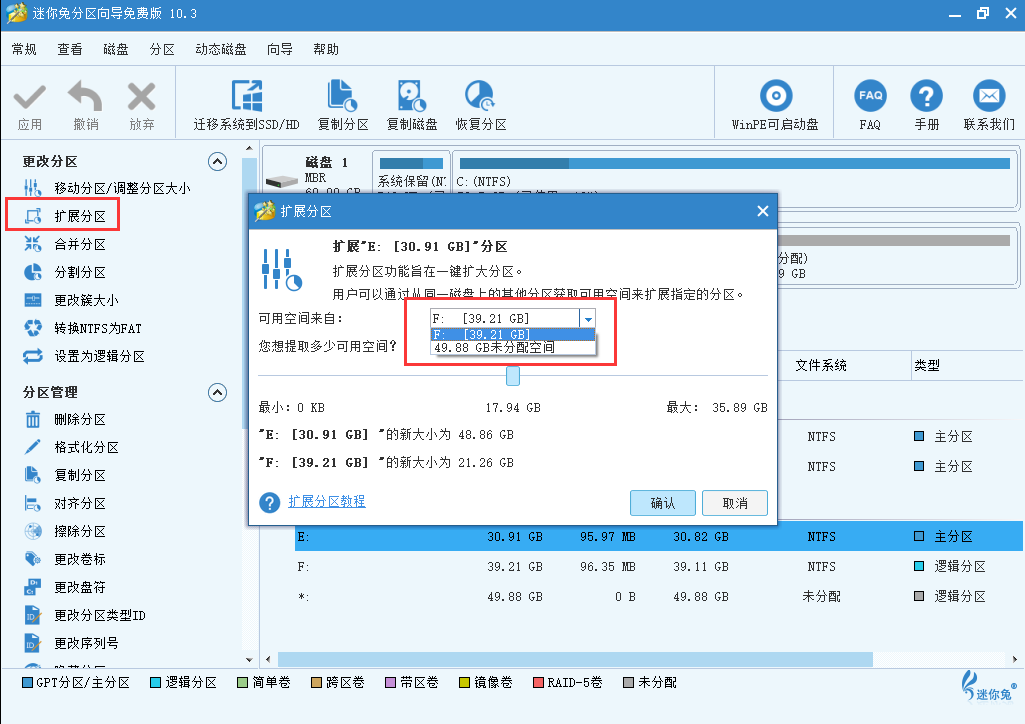Click the free space slider handle
1025x724 pixels.
[x=513, y=376]
